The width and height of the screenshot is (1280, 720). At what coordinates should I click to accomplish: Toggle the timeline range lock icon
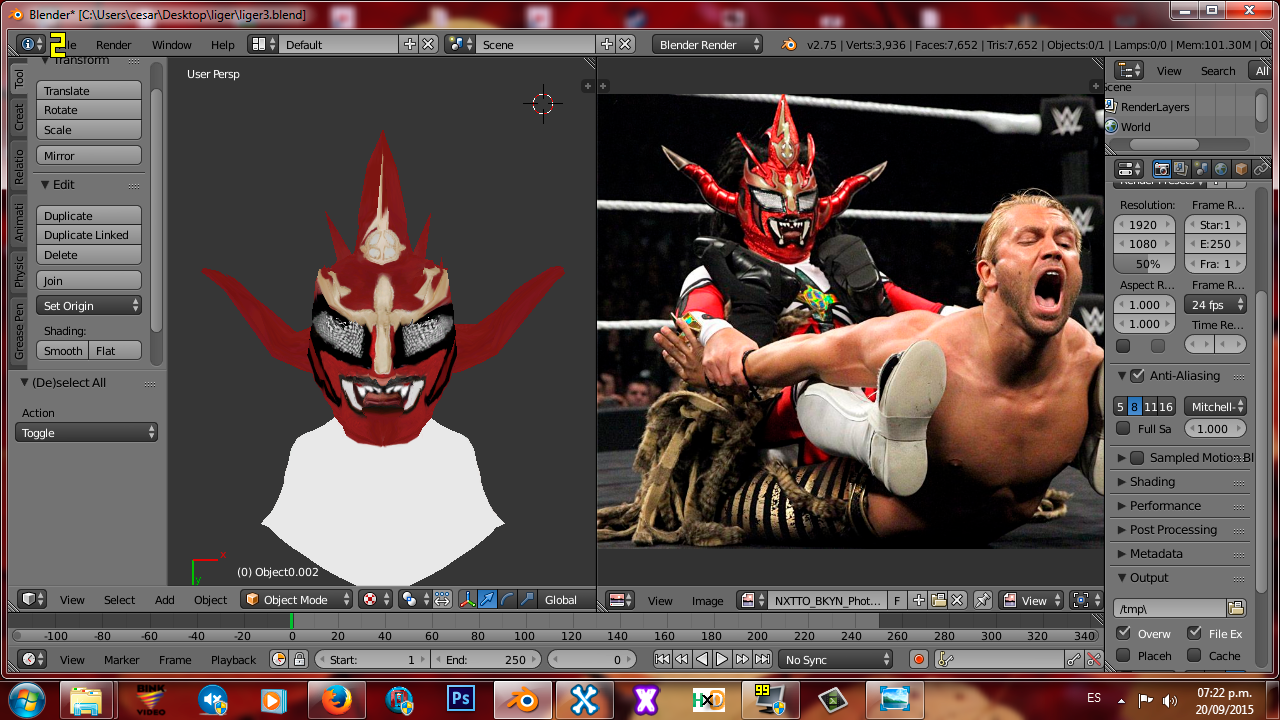tap(298, 659)
